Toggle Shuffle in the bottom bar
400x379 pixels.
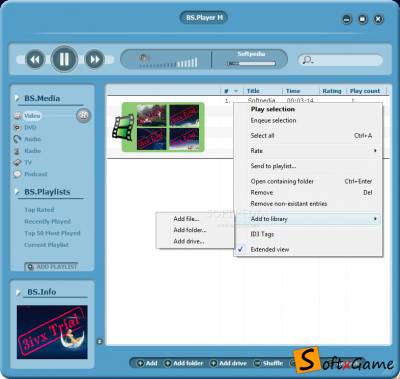[x=269, y=363]
